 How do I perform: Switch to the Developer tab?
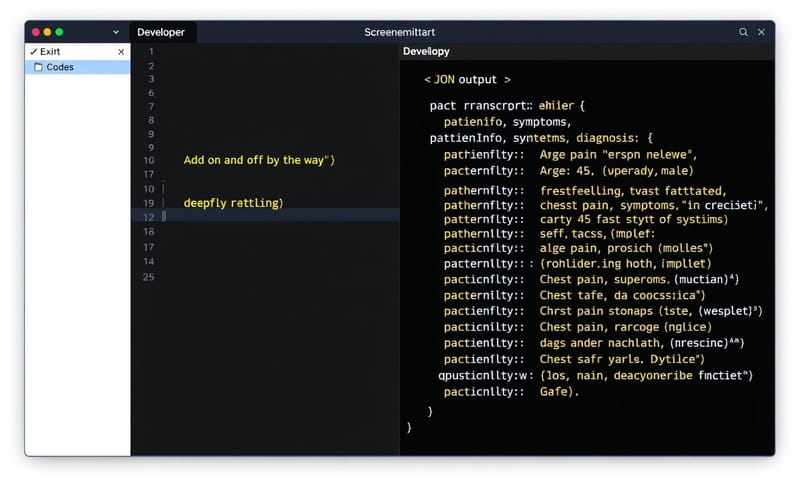click(x=161, y=32)
